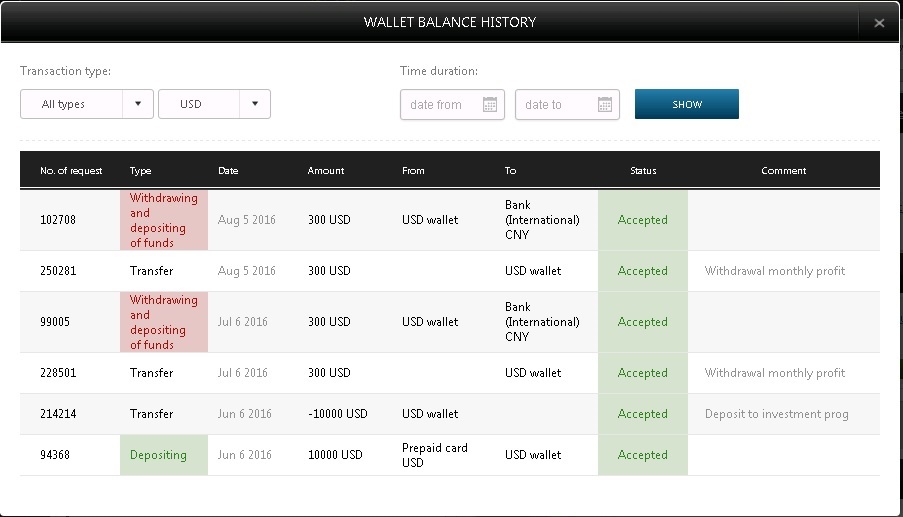Click the SHOW button
This screenshot has height=517, width=903.
coord(686,104)
